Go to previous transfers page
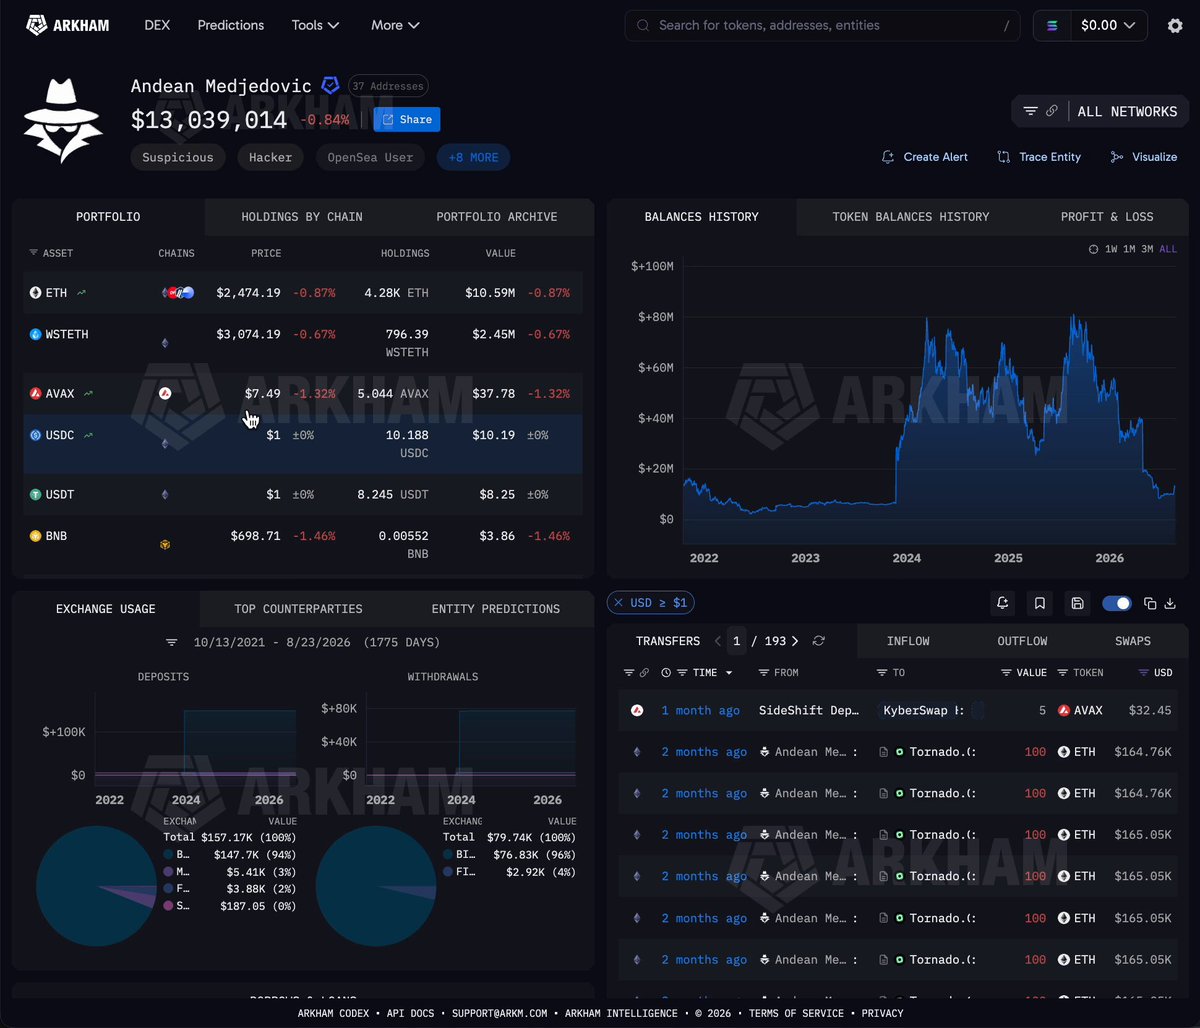1200x1028 pixels. (x=717, y=641)
